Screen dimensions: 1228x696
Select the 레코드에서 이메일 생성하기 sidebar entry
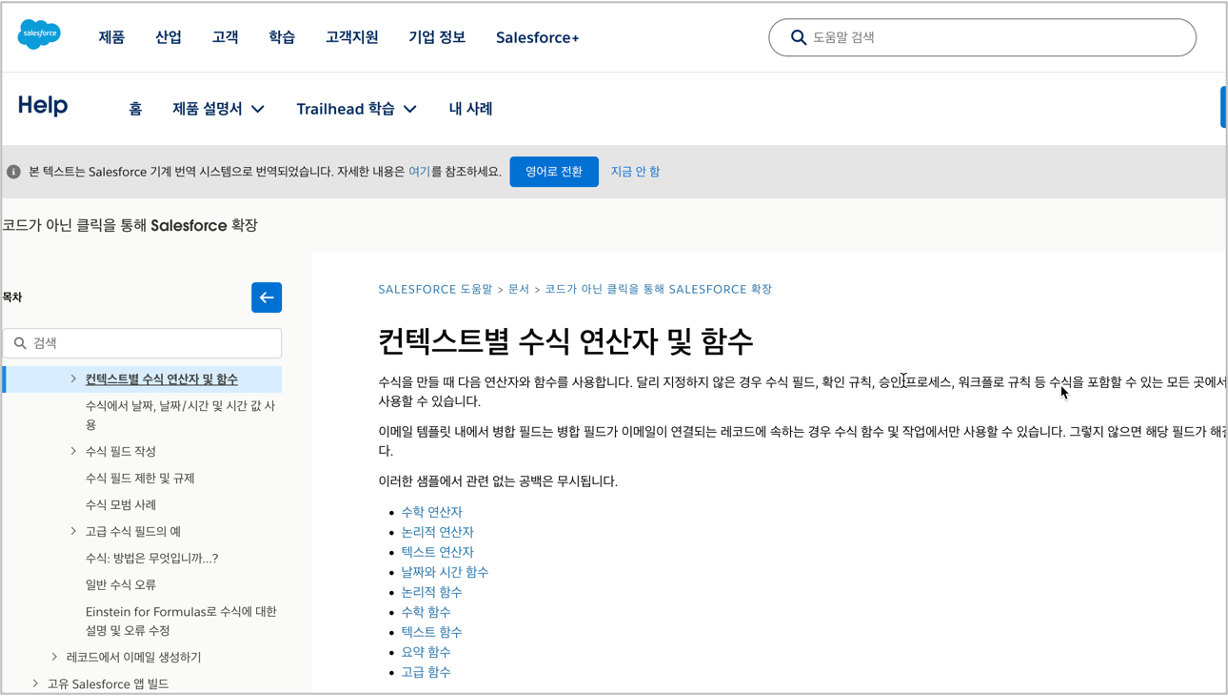pyautogui.click(x=133, y=657)
